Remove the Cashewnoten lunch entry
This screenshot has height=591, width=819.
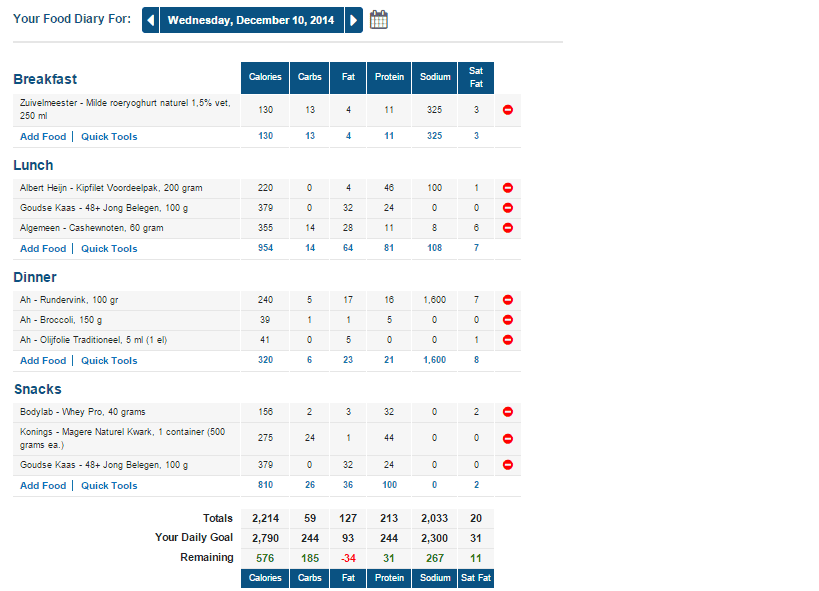[508, 228]
